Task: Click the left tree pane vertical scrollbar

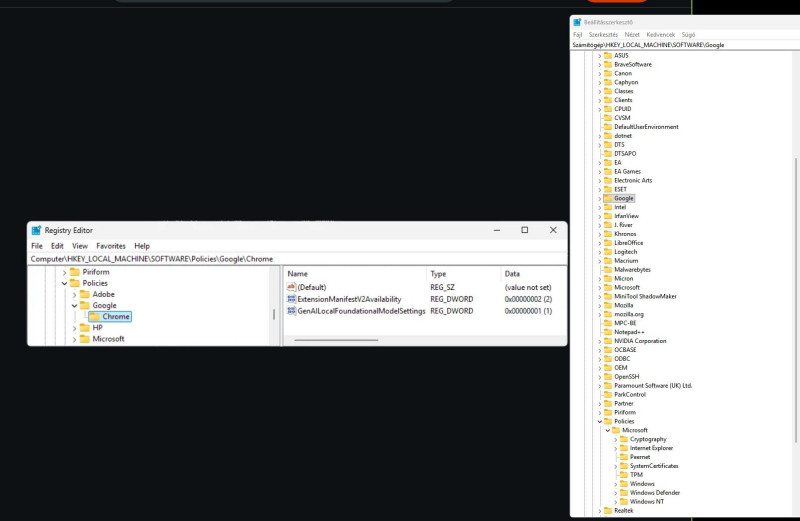Action: [x=274, y=314]
